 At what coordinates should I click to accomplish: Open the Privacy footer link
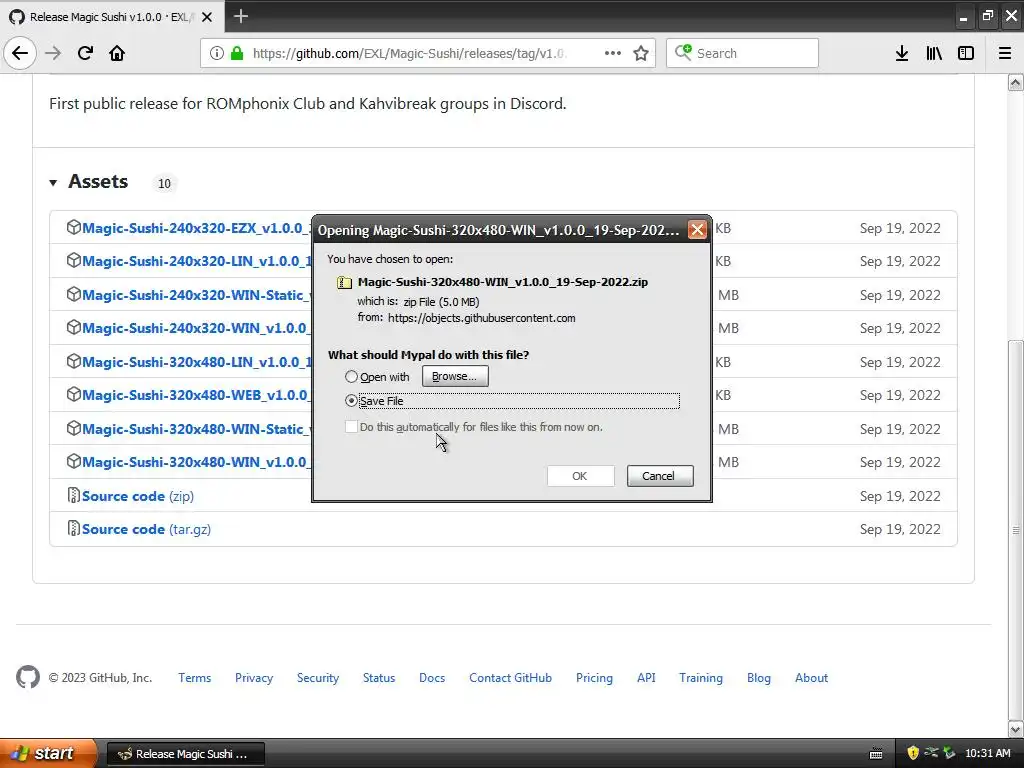pos(254,678)
